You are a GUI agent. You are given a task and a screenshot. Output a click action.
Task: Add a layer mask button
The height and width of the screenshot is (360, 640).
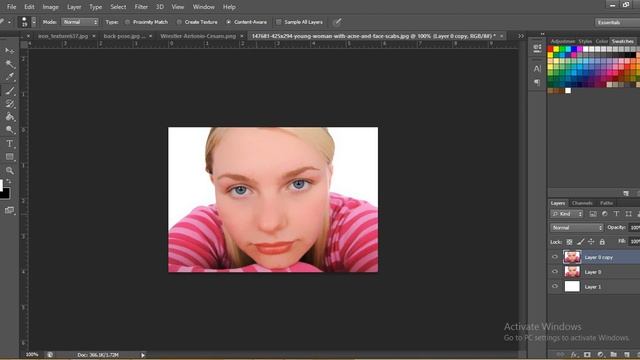tap(587, 355)
